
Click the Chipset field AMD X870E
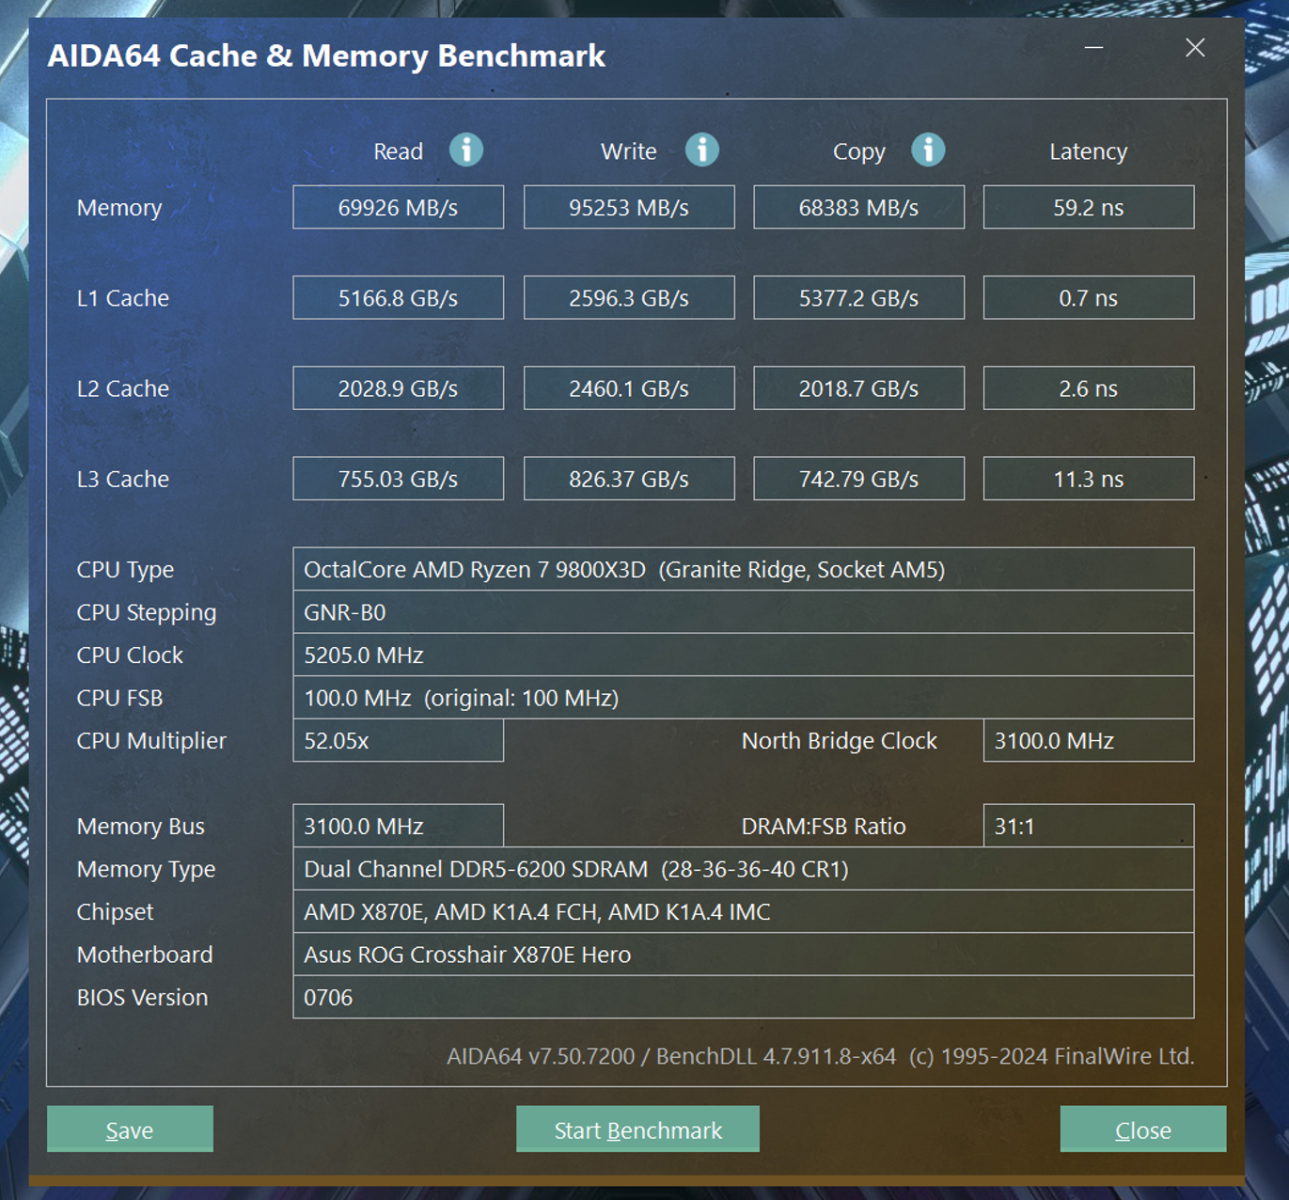744,912
